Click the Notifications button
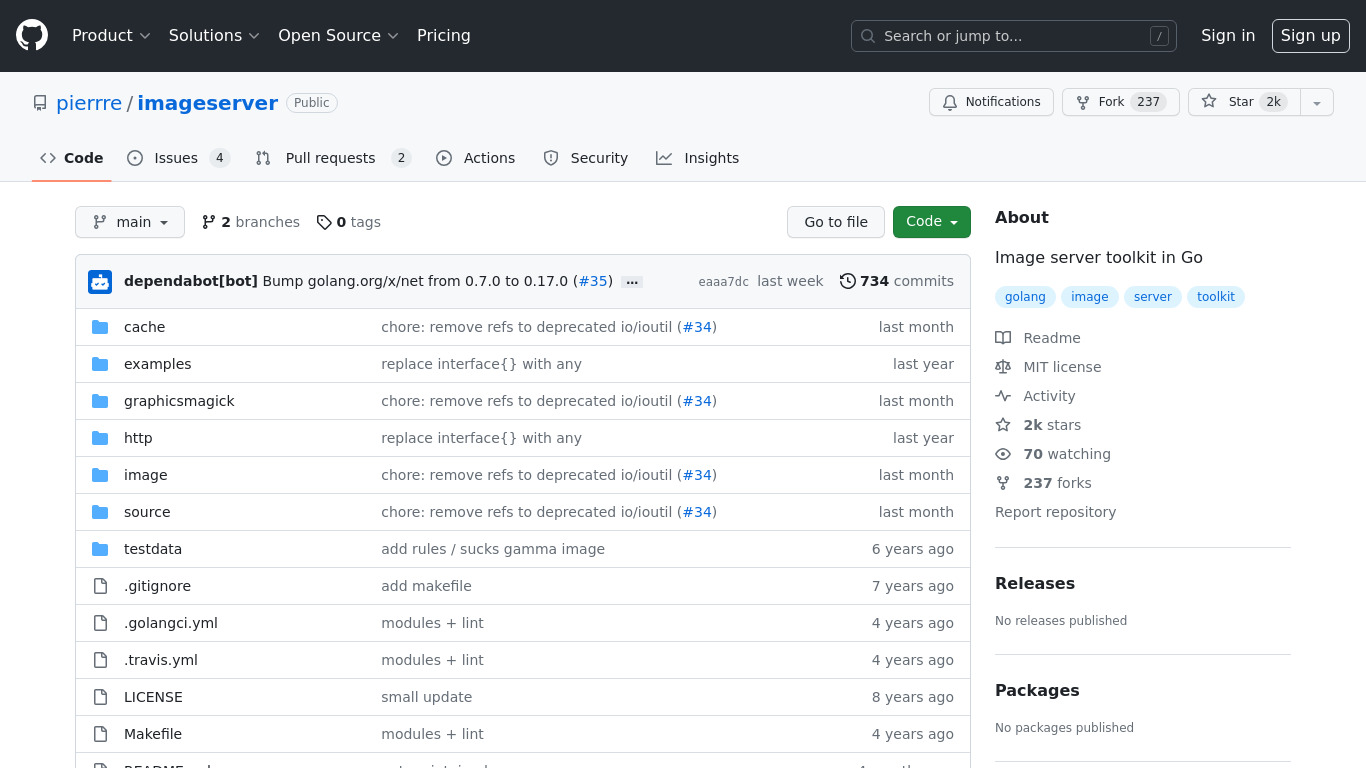The image size is (1366, 768). (x=991, y=102)
